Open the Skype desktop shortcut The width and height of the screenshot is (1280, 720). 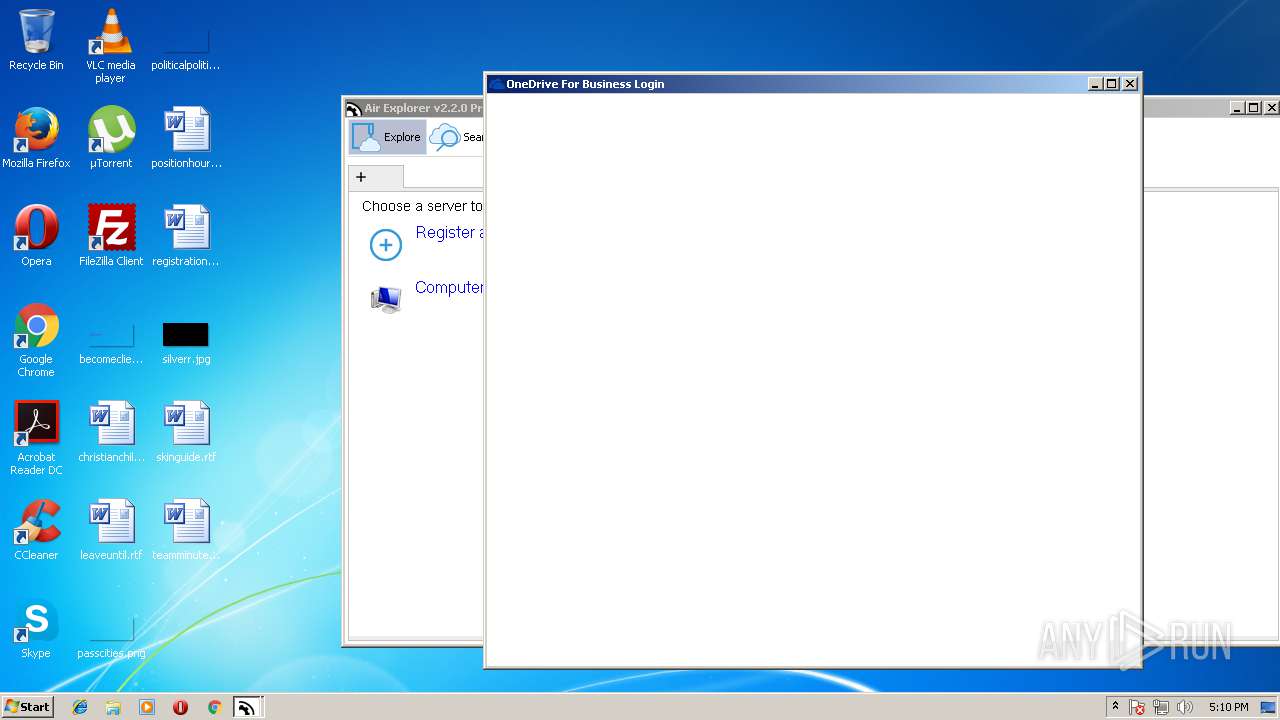click(36, 628)
